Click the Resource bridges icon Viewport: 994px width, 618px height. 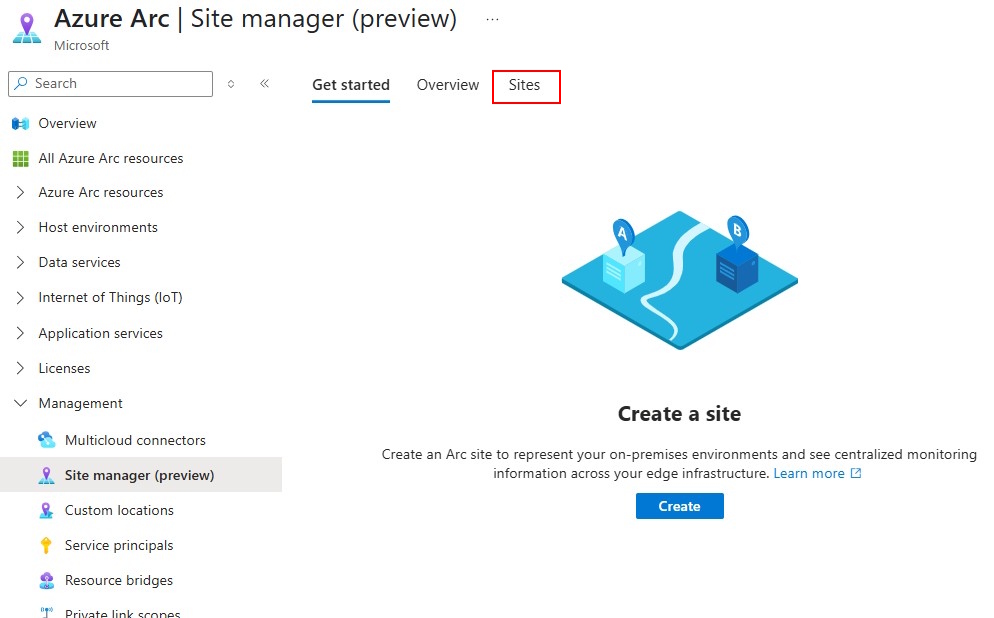pyautogui.click(x=46, y=580)
